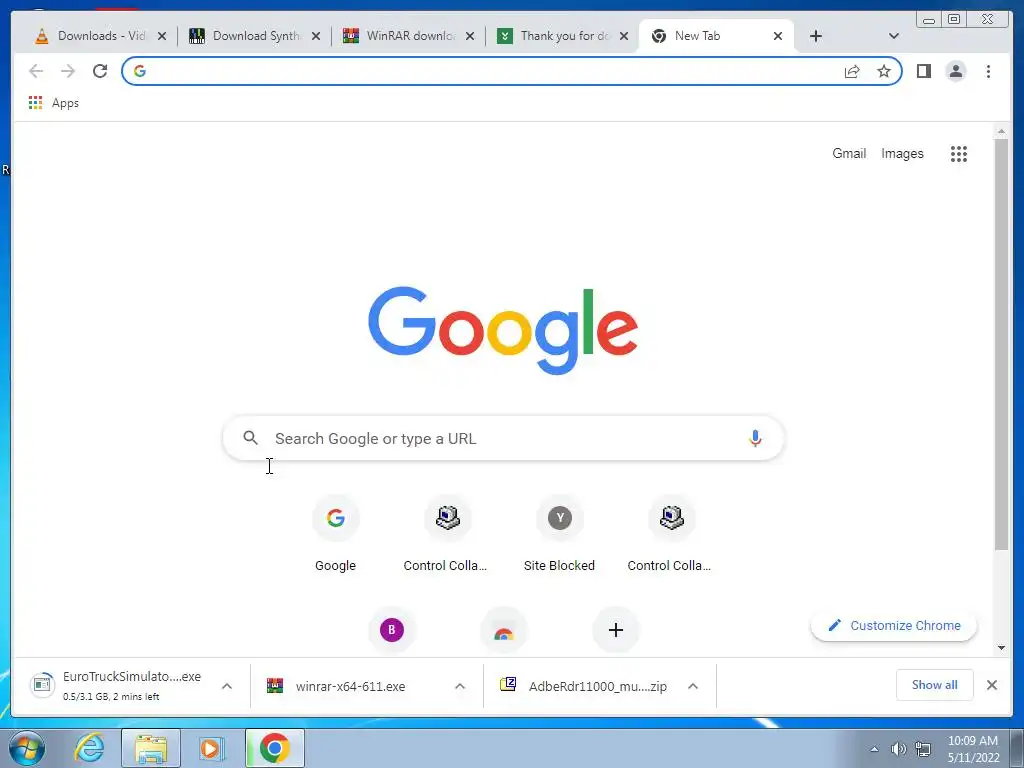Open a new tab with plus button
The image size is (1024, 768).
[816, 36]
